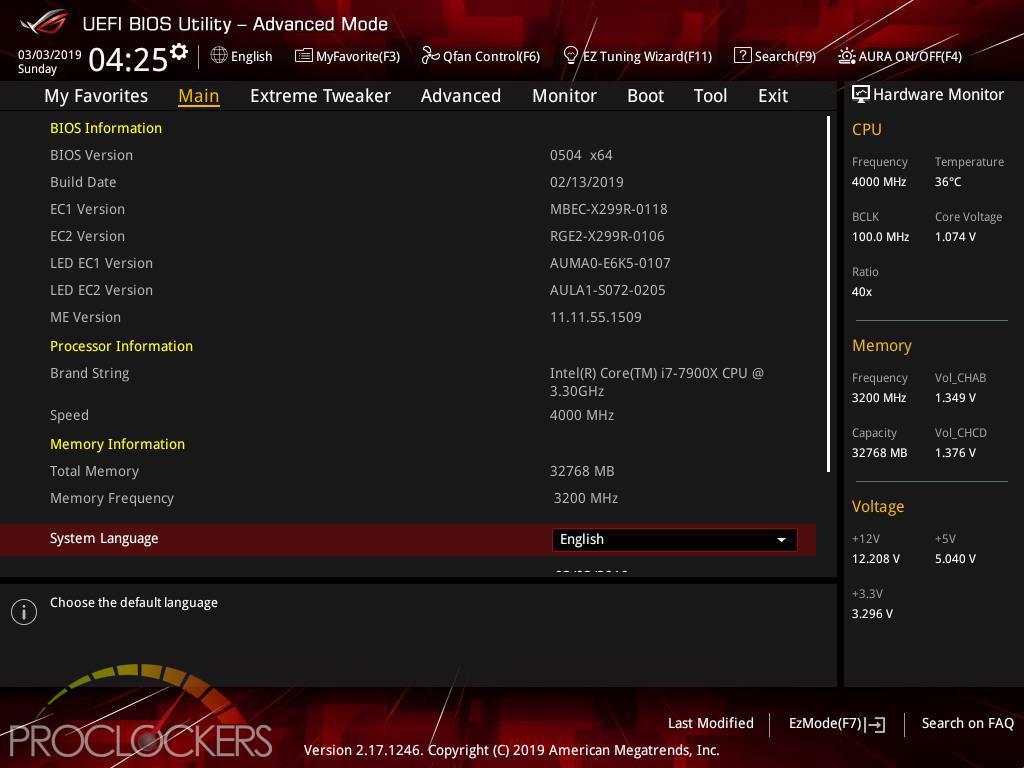The image size is (1024, 768).
Task: Click the vertical scrollbar of the Main list
Action: point(828,294)
